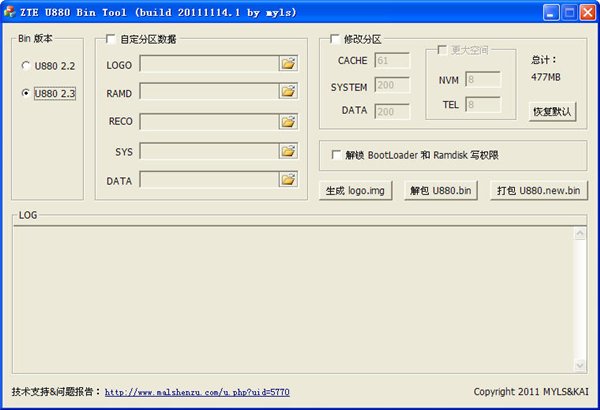Viewport: 600px width, 410px height.
Task: Click the LOGO file path field
Action: click(209, 63)
